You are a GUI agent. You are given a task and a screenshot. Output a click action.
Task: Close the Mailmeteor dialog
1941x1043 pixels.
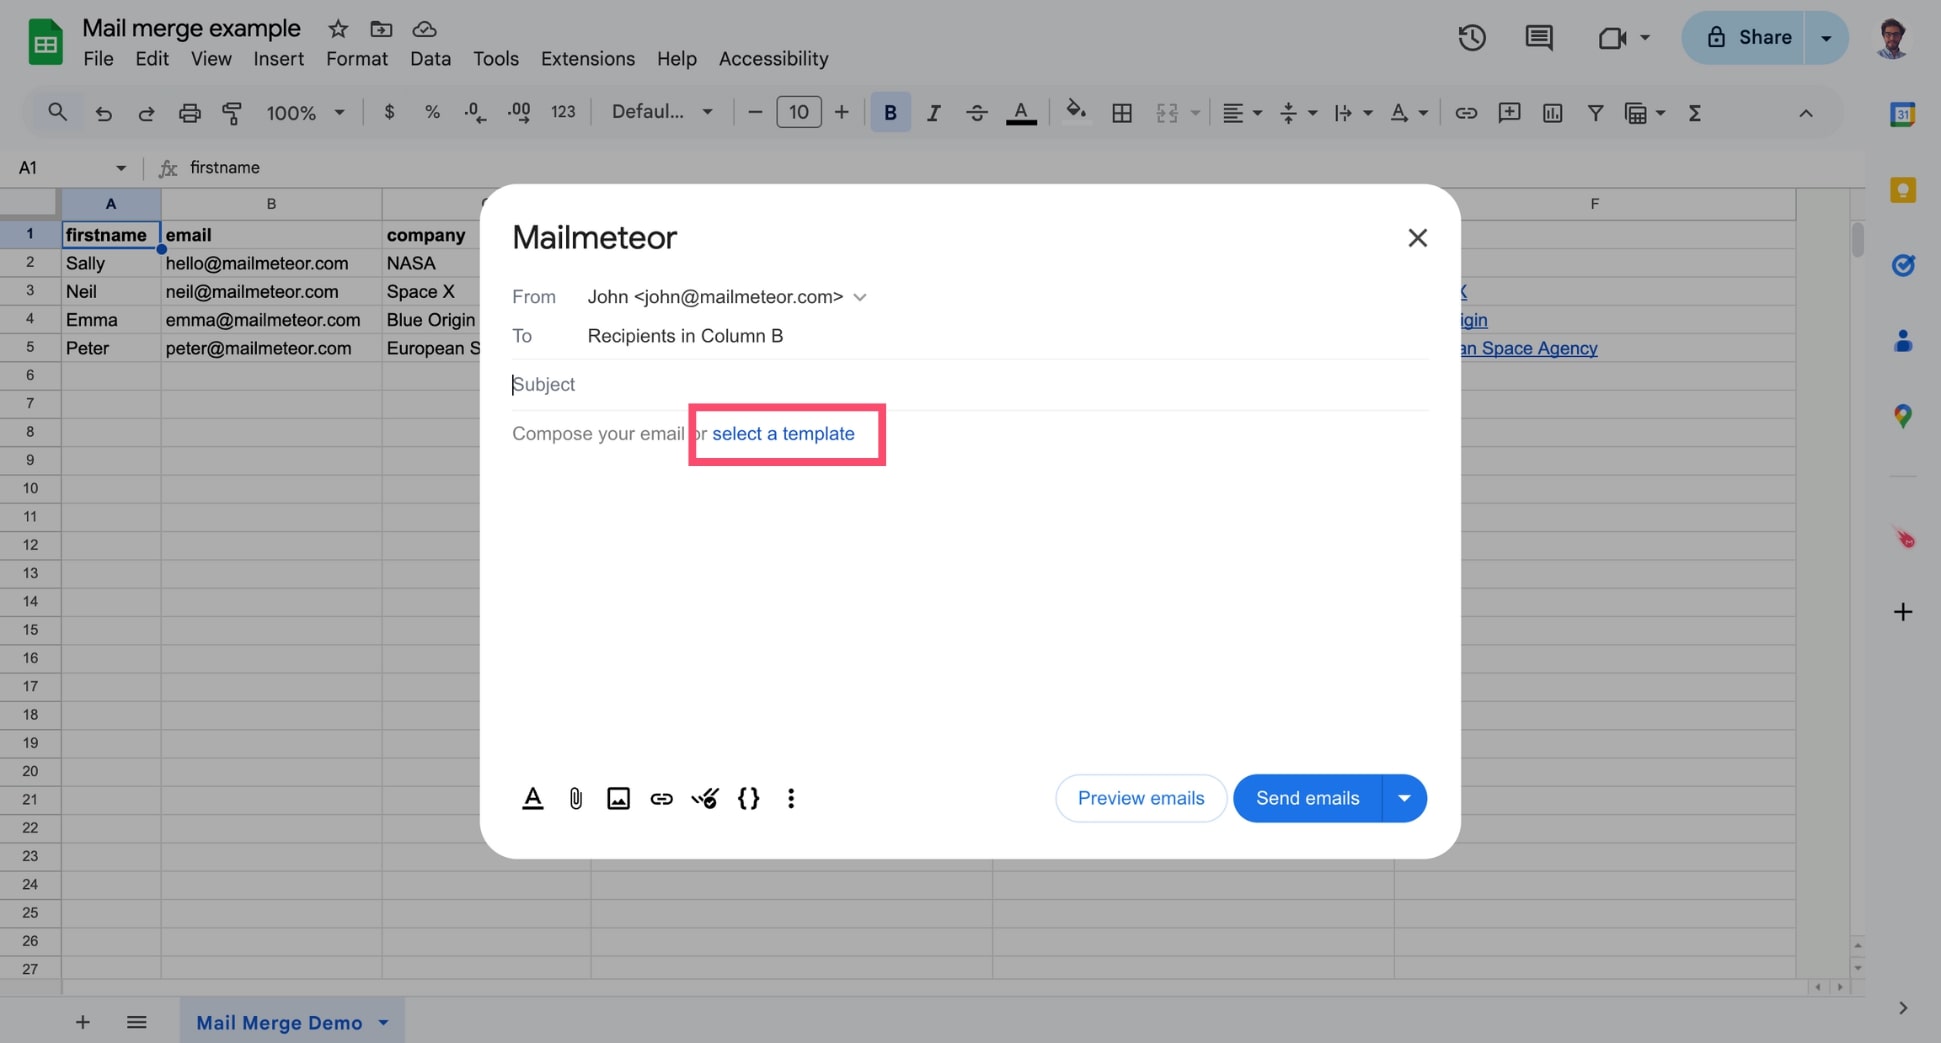coord(1417,238)
